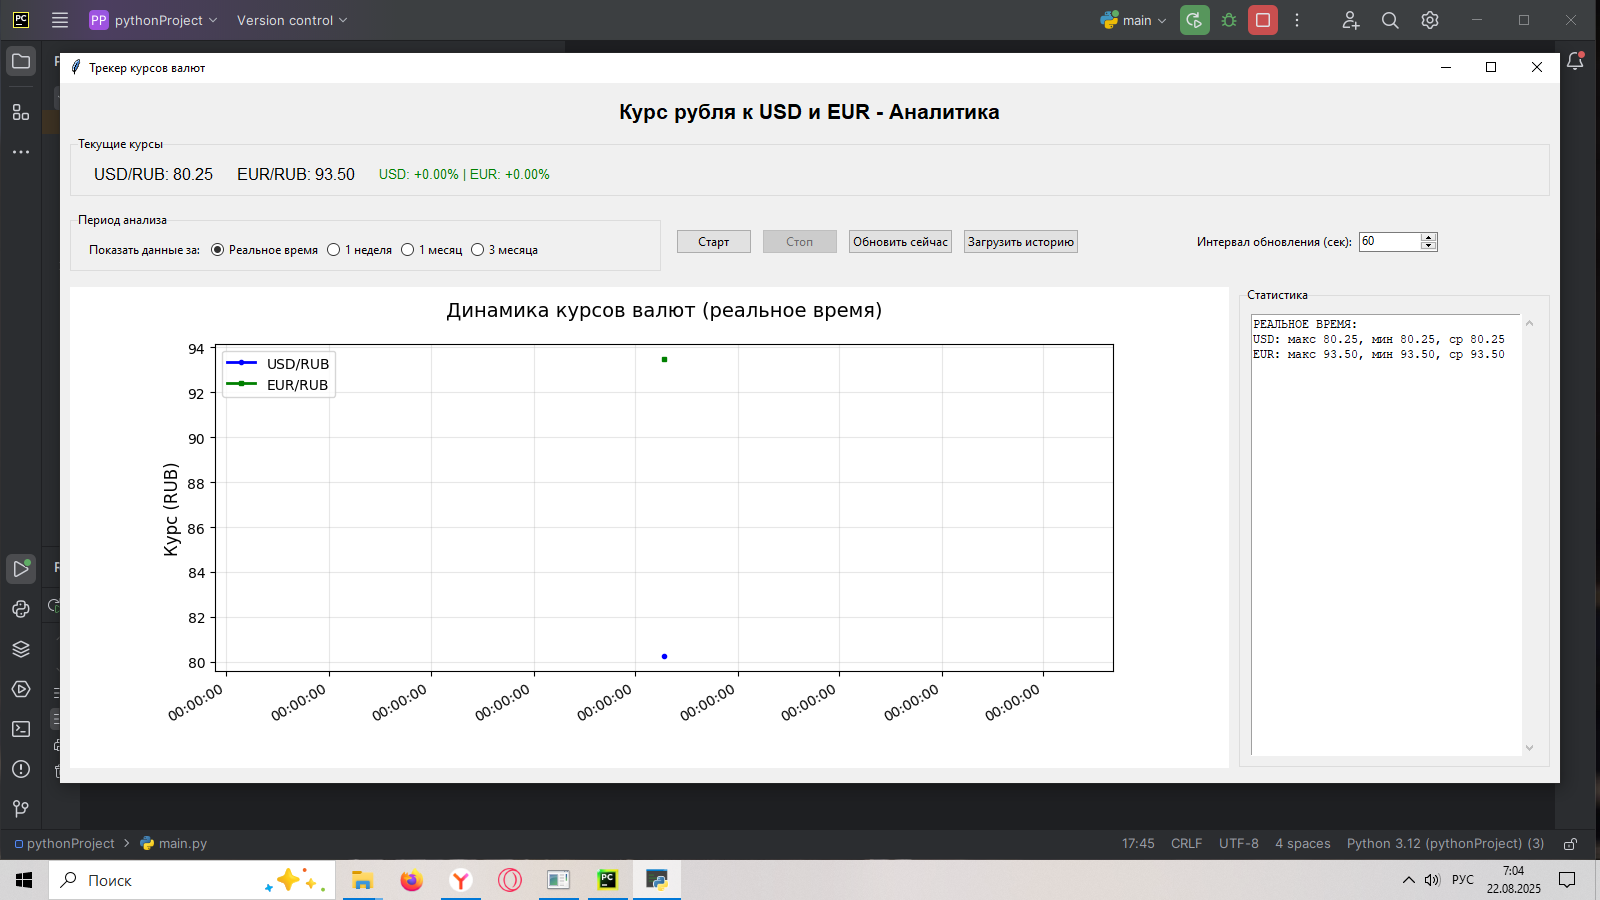Open Opera browser from taskbar
The width and height of the screenshot is (1600, 900).
(510, 880)
